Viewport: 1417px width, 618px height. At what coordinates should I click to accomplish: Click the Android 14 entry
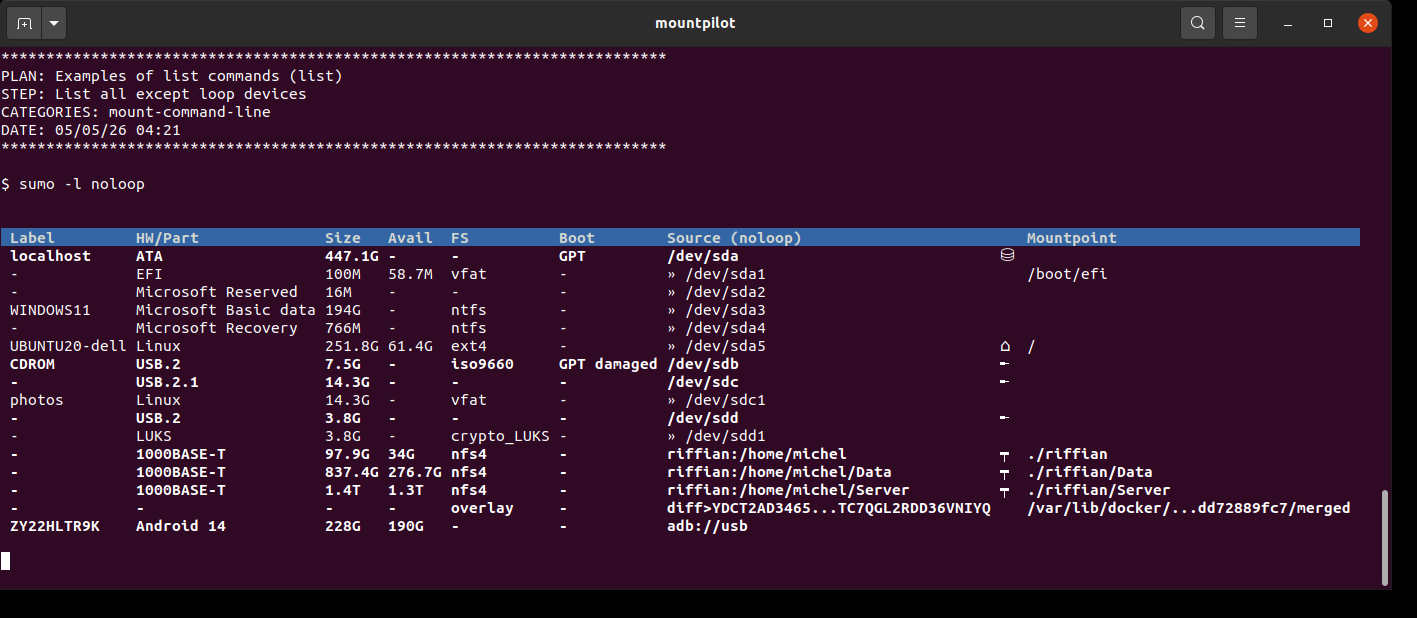(x=181, y=526)
